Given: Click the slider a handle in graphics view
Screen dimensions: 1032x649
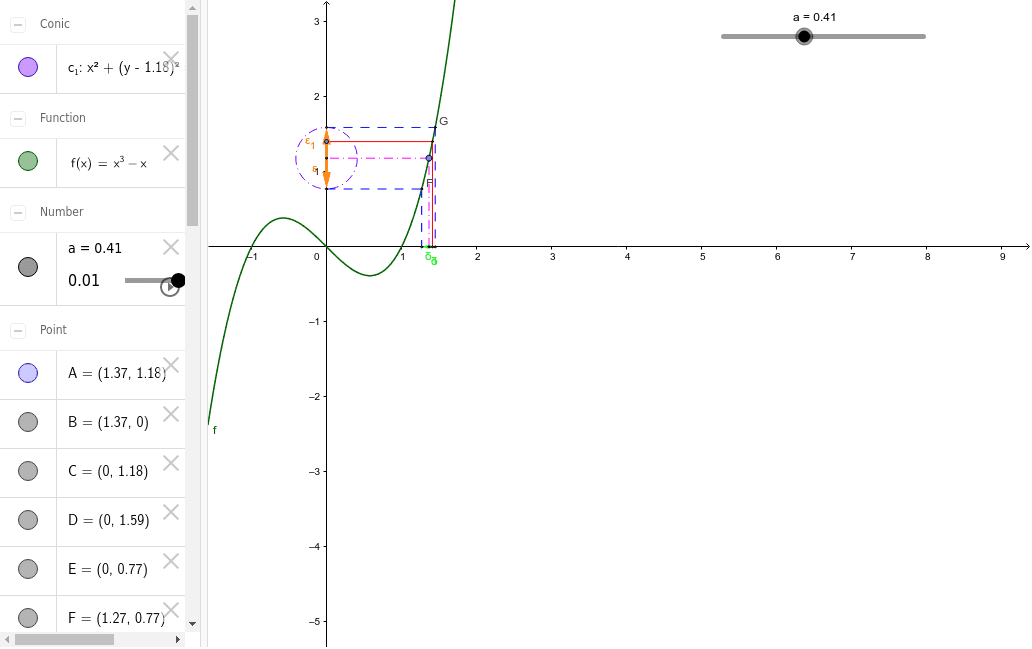Looking at the screenshot, I should tap(804, 37).
